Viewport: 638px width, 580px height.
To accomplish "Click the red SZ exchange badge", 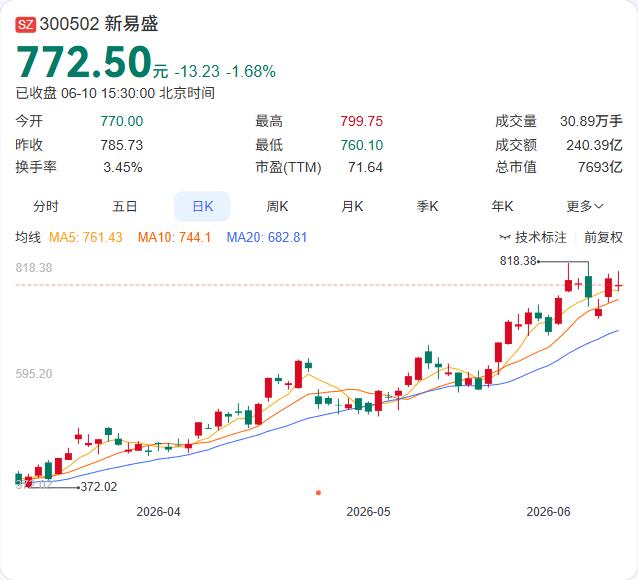I will pos(26,24).
